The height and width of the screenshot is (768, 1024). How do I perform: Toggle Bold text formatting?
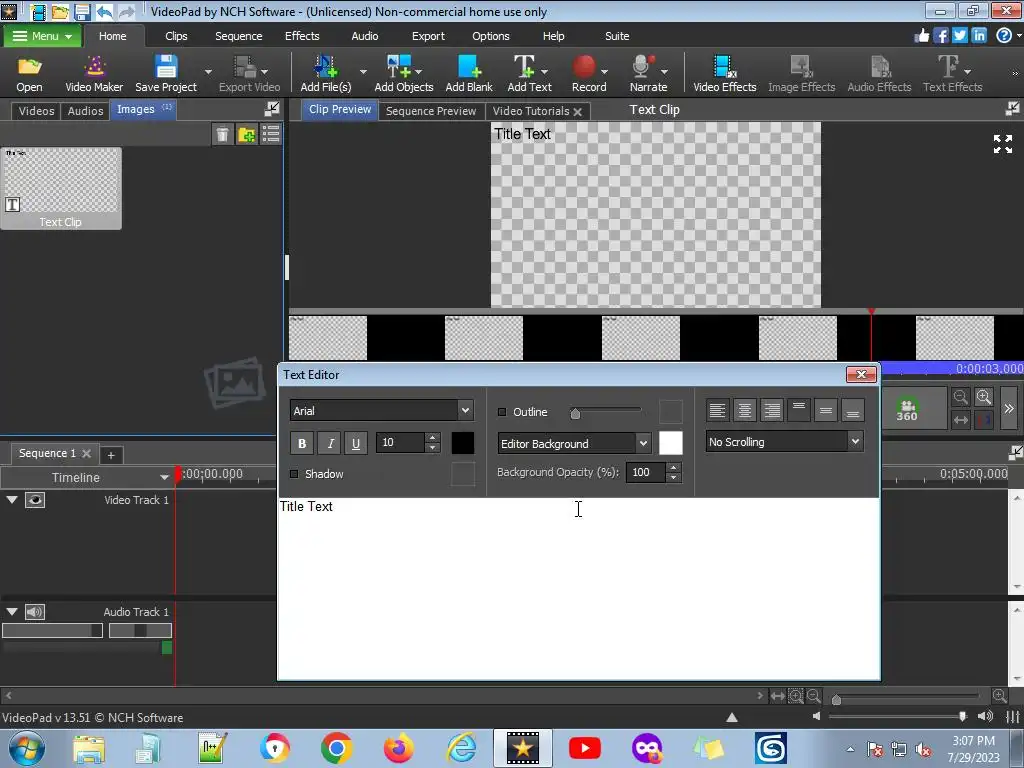tap(302, 443)
